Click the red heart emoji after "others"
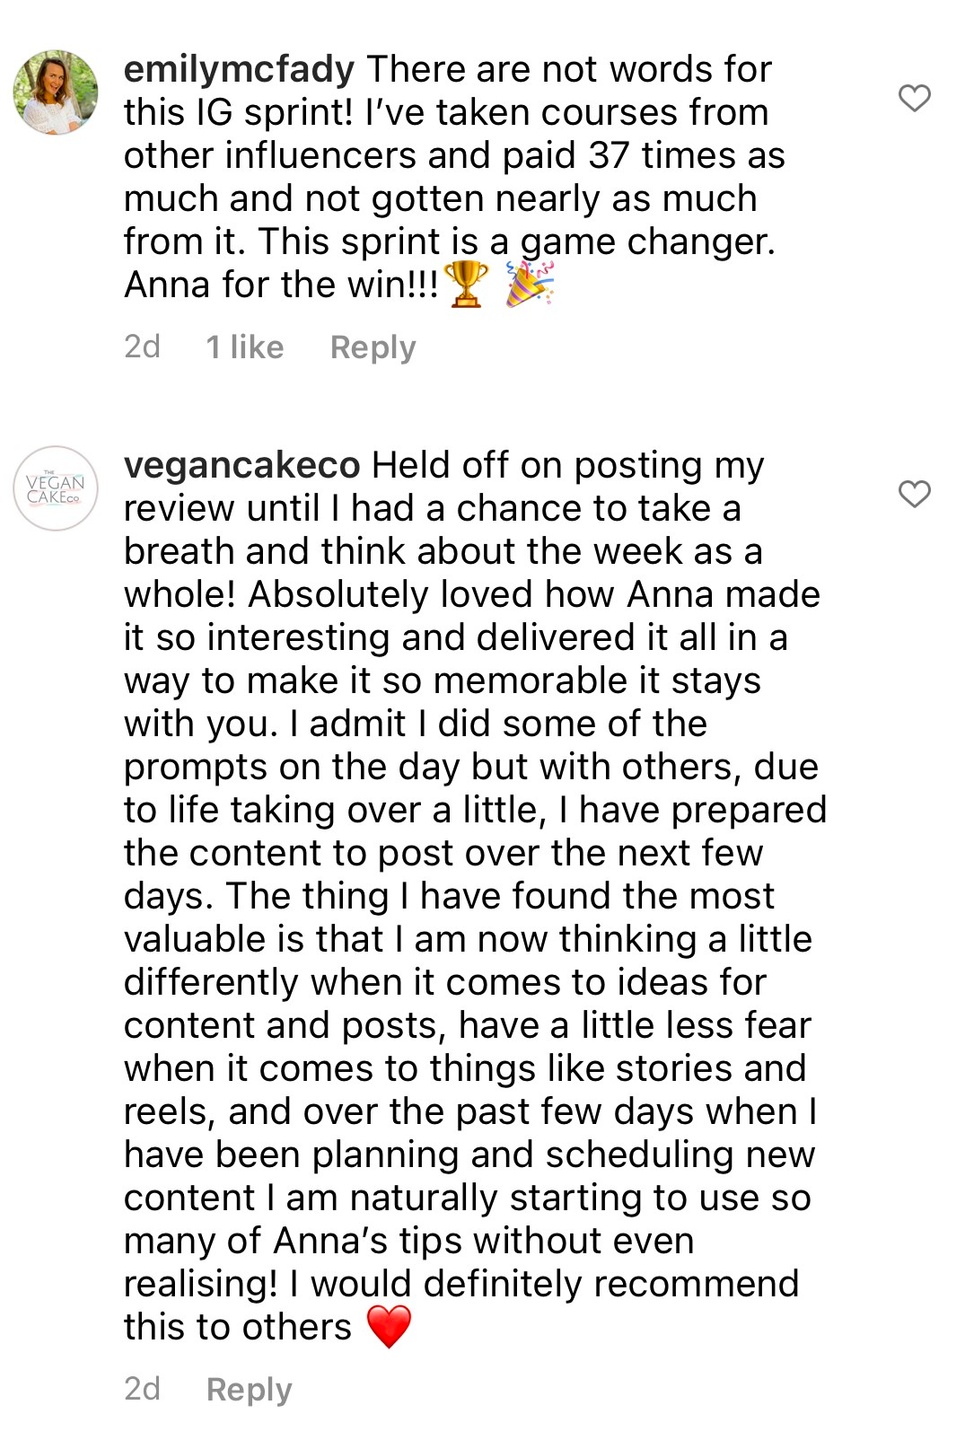 pos(389,1327)
